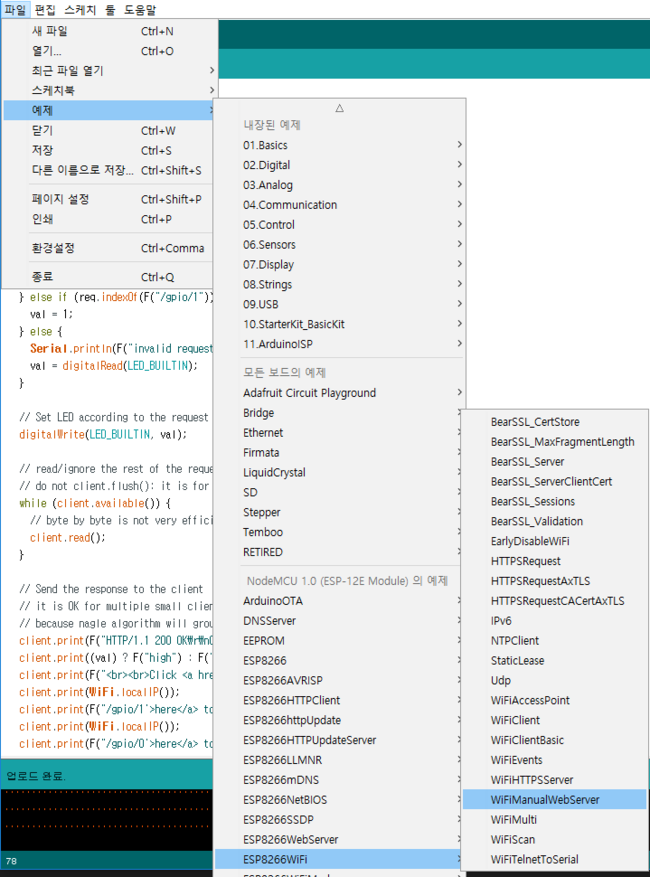Open ESP8266WebServer examples submenu
This screenshot has height=877, width=650.
[340, 840]
